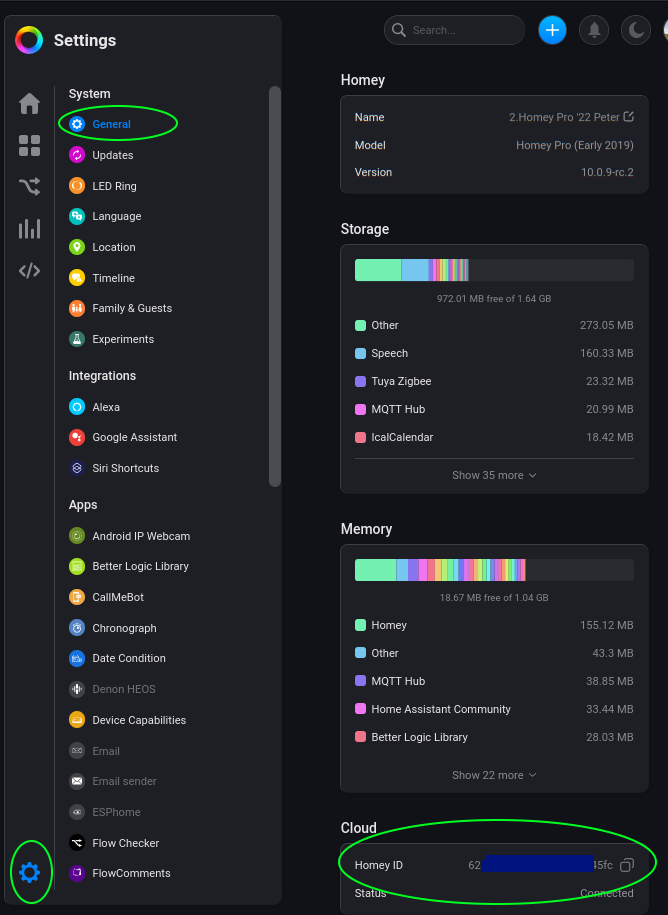The width and height of the screenshot is (668, 915).
Task: Click the Location pin icon
Action: (x=77, y=247)
